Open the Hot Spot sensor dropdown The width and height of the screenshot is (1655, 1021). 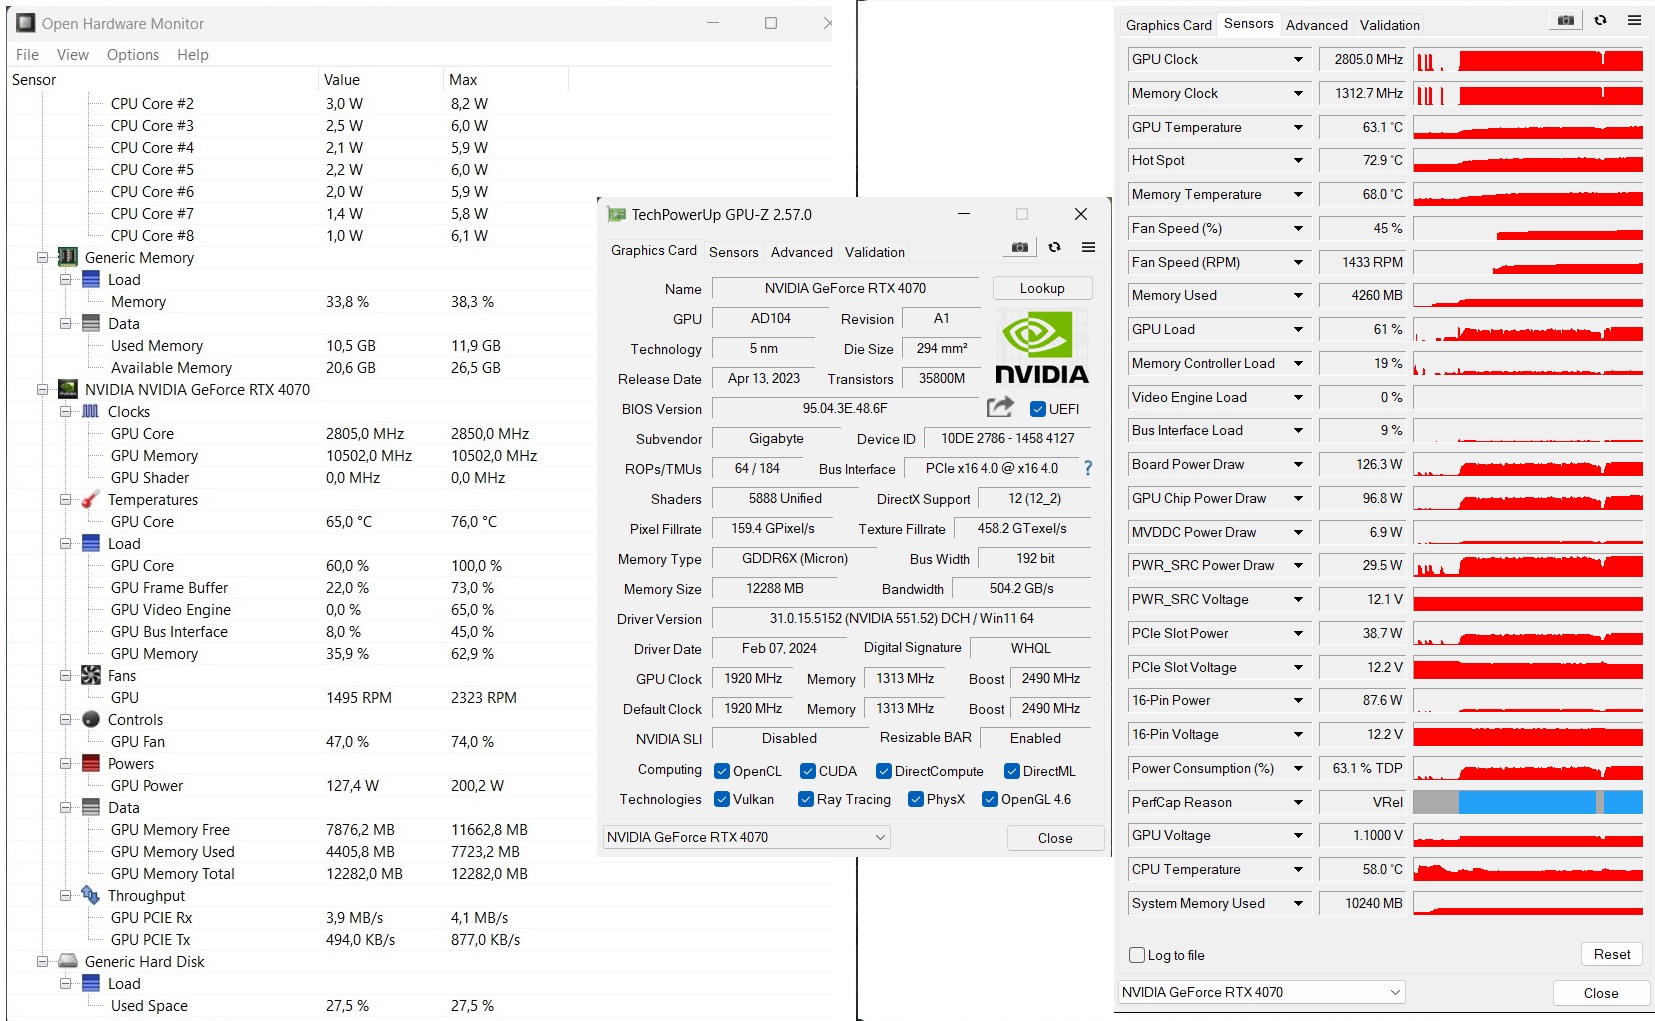1298,160
